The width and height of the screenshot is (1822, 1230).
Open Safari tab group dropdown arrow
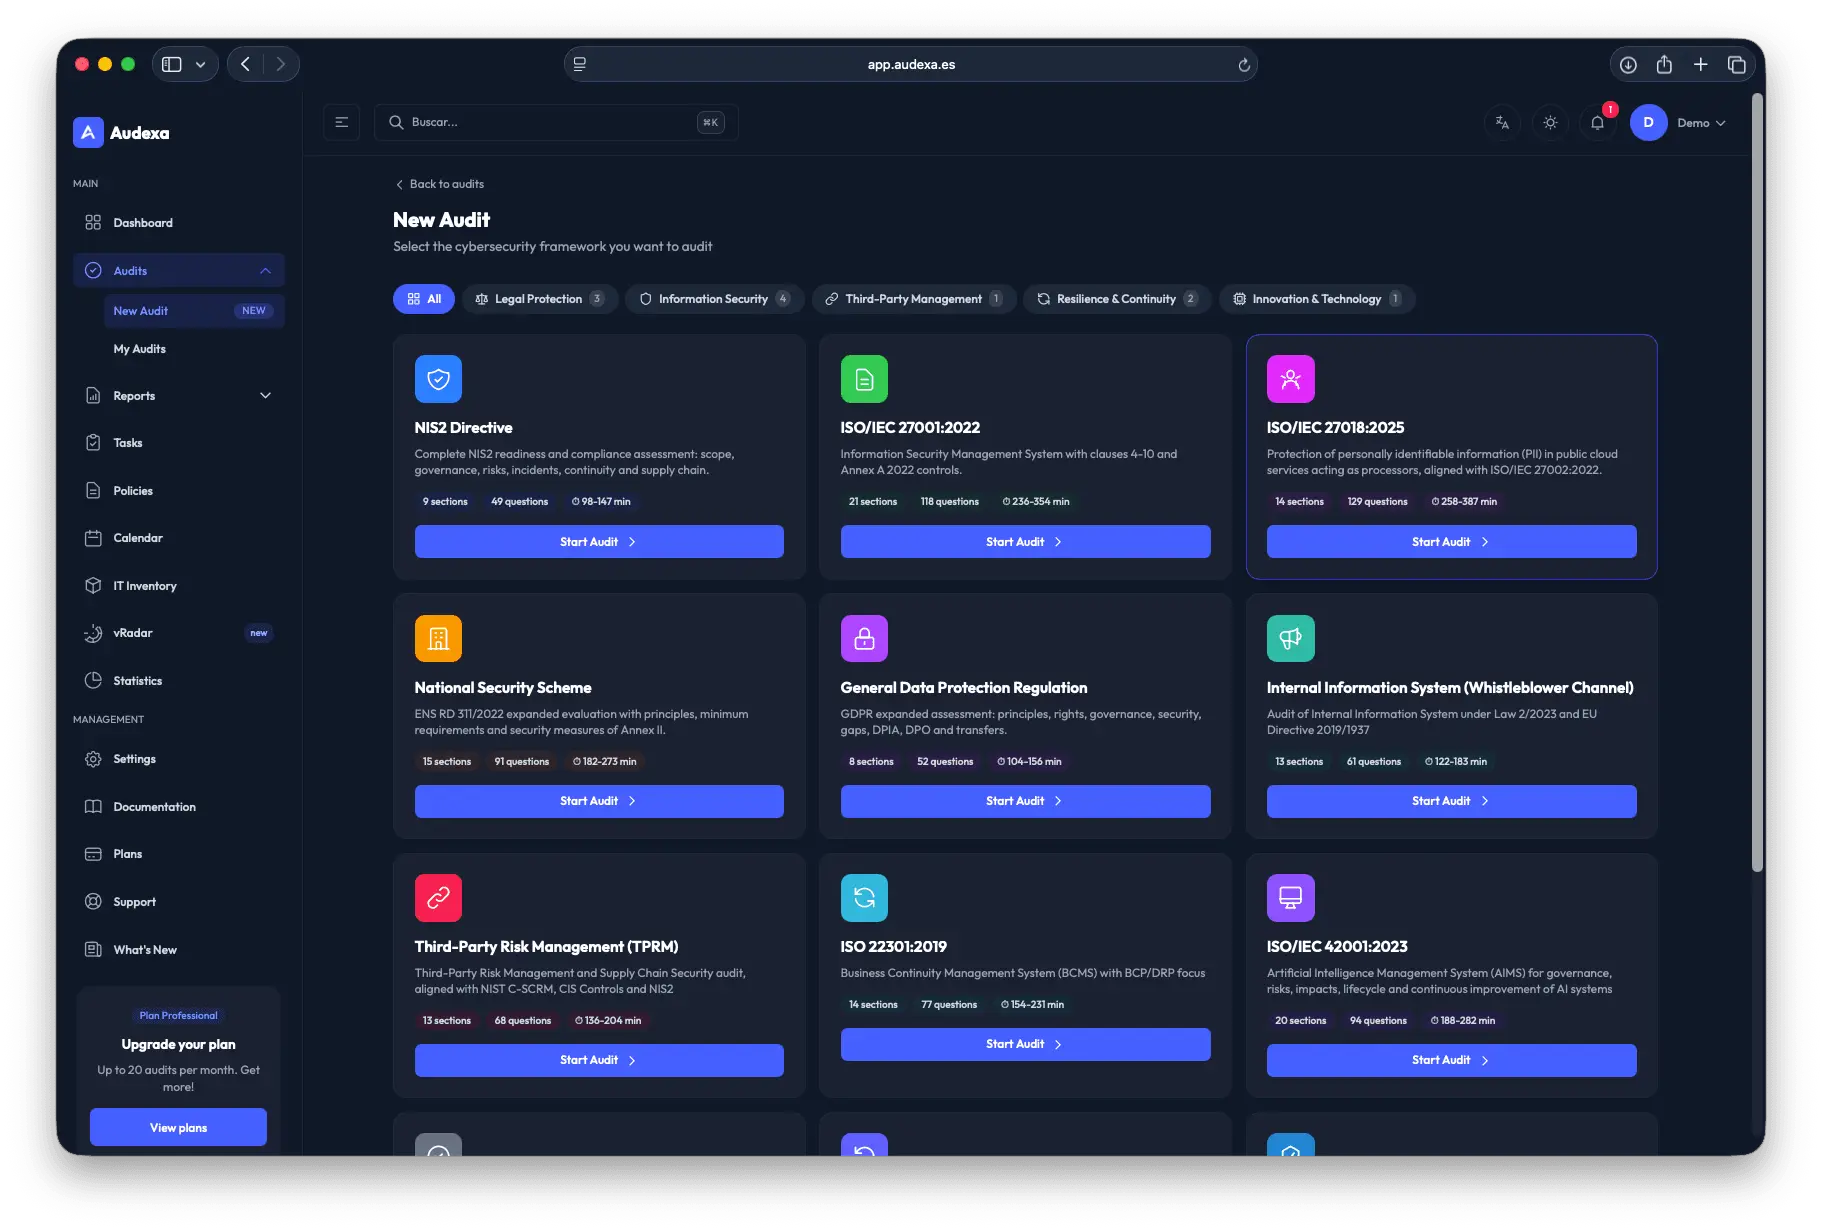(x=200, y=64)
